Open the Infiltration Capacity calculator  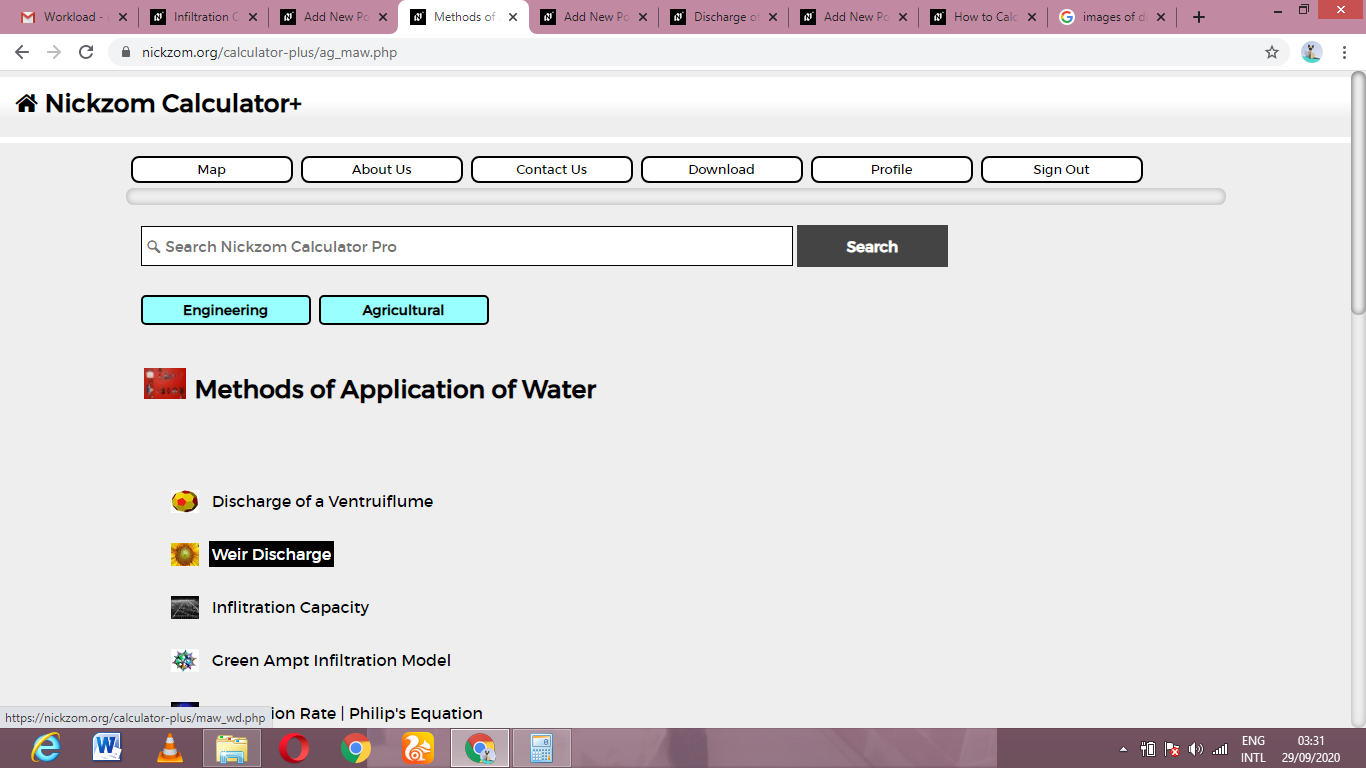pos(290,607)
